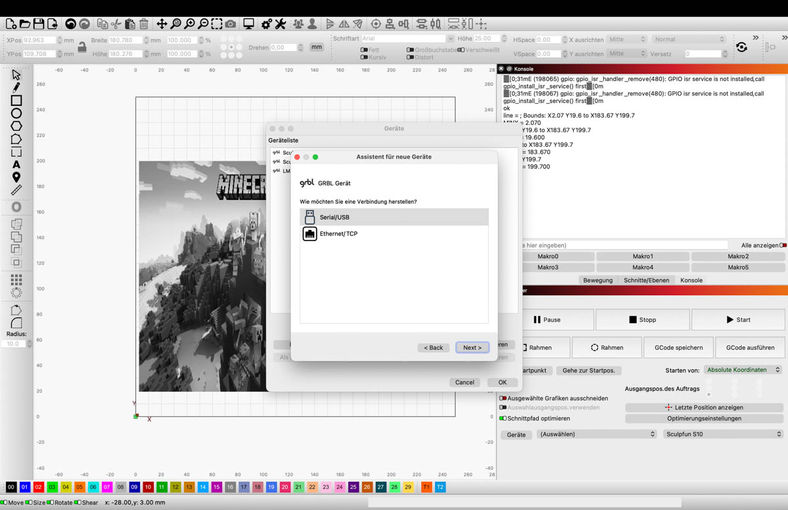The image size is (788, 510).
Task: Toggle Ausgewählte Grafiken ausschneiden switch
Action: (x=503, y=398)
